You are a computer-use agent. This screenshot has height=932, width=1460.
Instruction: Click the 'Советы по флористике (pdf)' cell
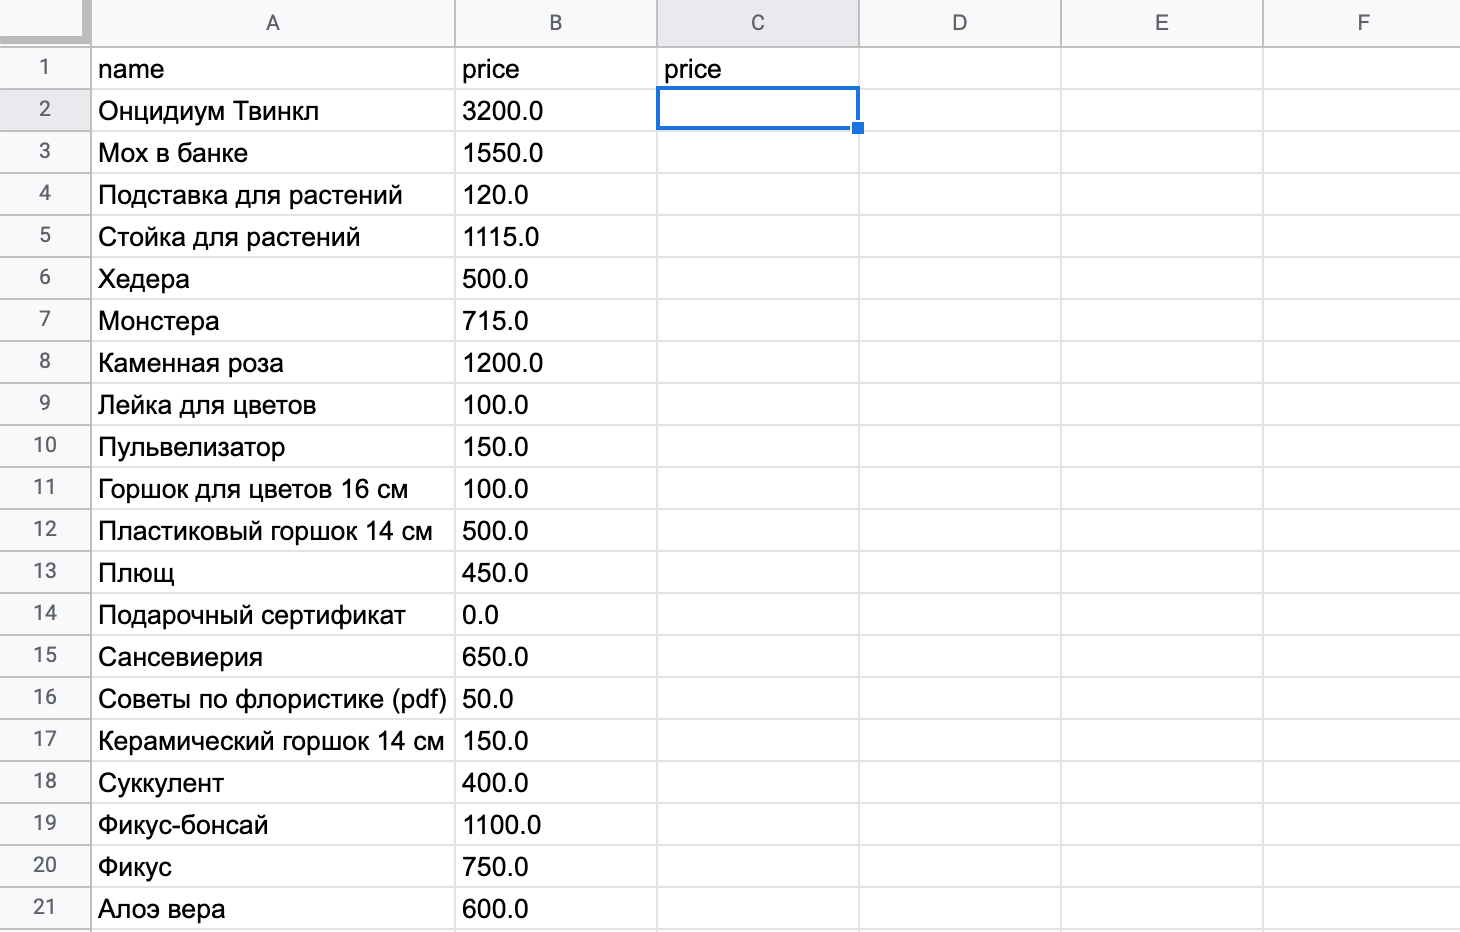click(x=273, y=699)
